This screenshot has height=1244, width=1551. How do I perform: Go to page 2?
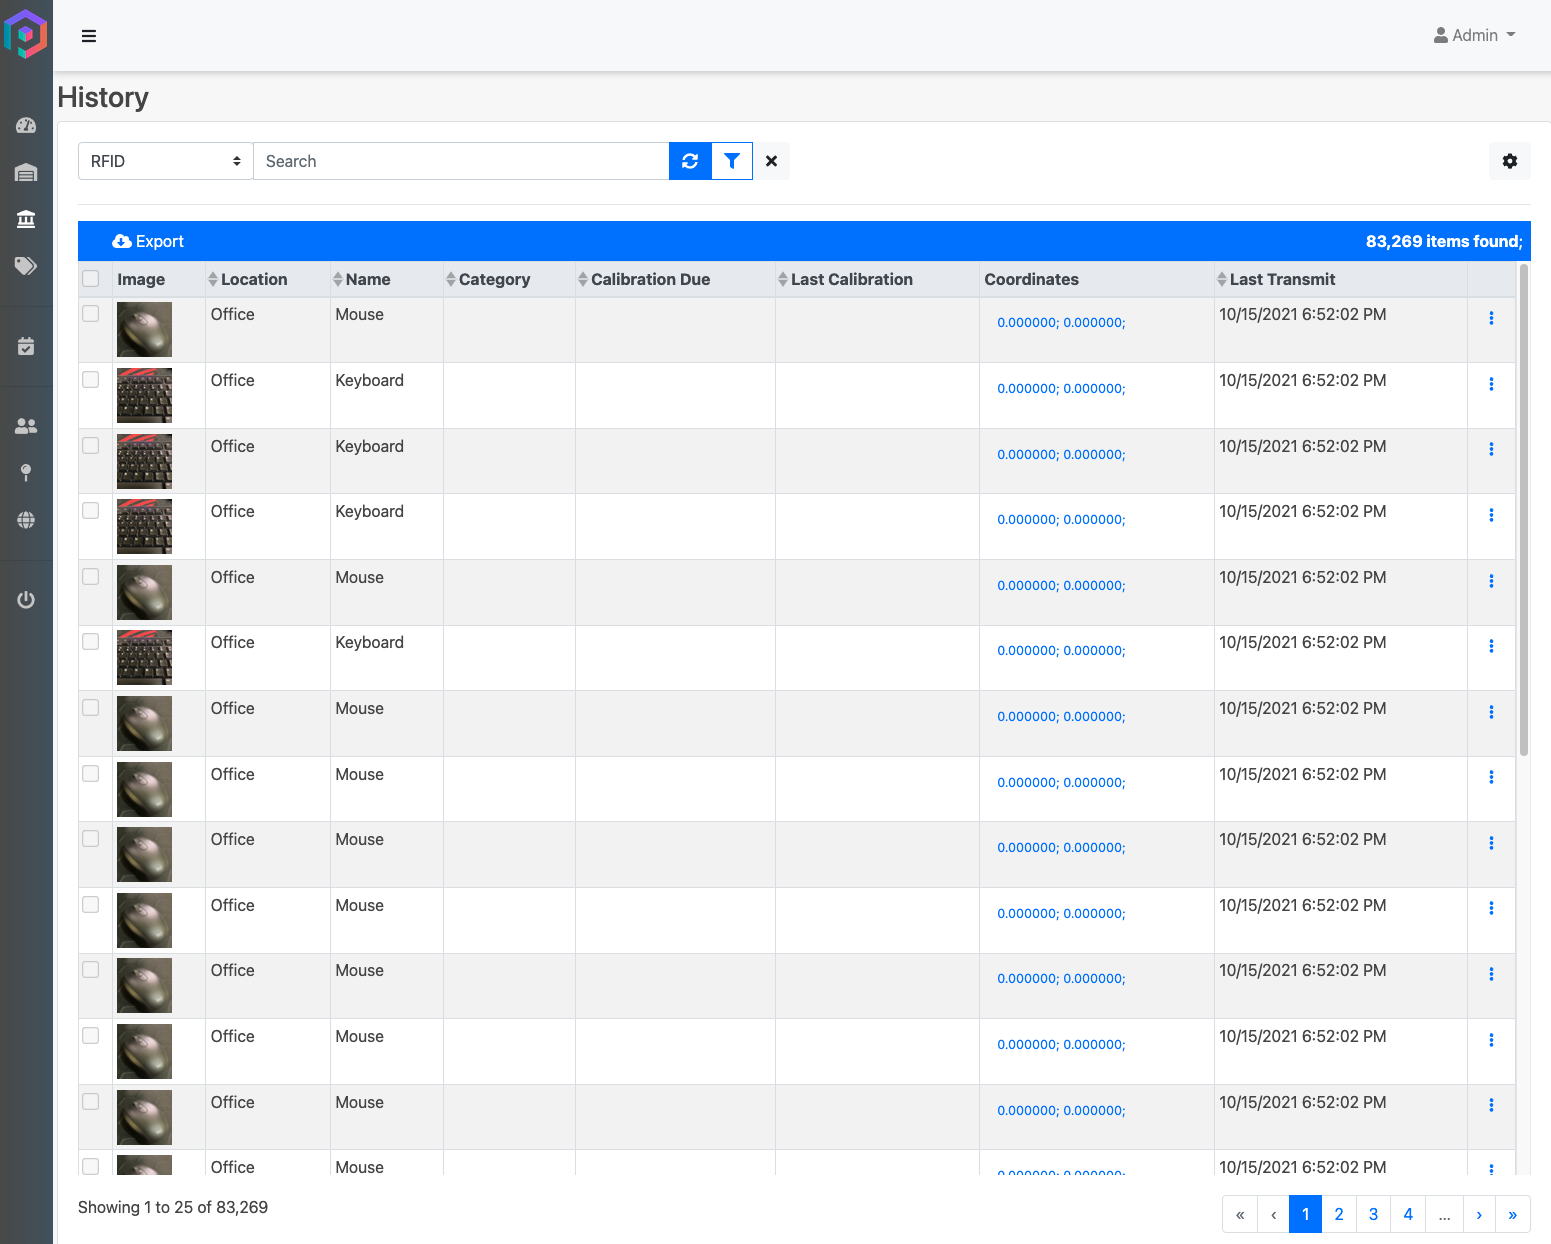click(1339, 1214)
